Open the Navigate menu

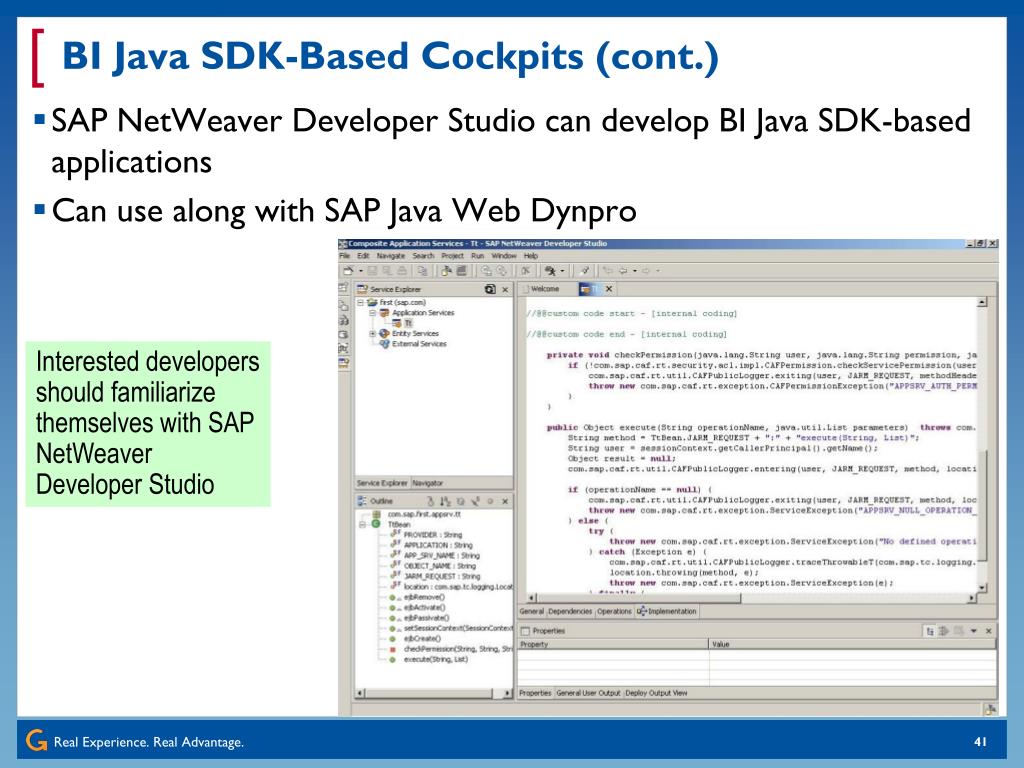click(391, 256)
